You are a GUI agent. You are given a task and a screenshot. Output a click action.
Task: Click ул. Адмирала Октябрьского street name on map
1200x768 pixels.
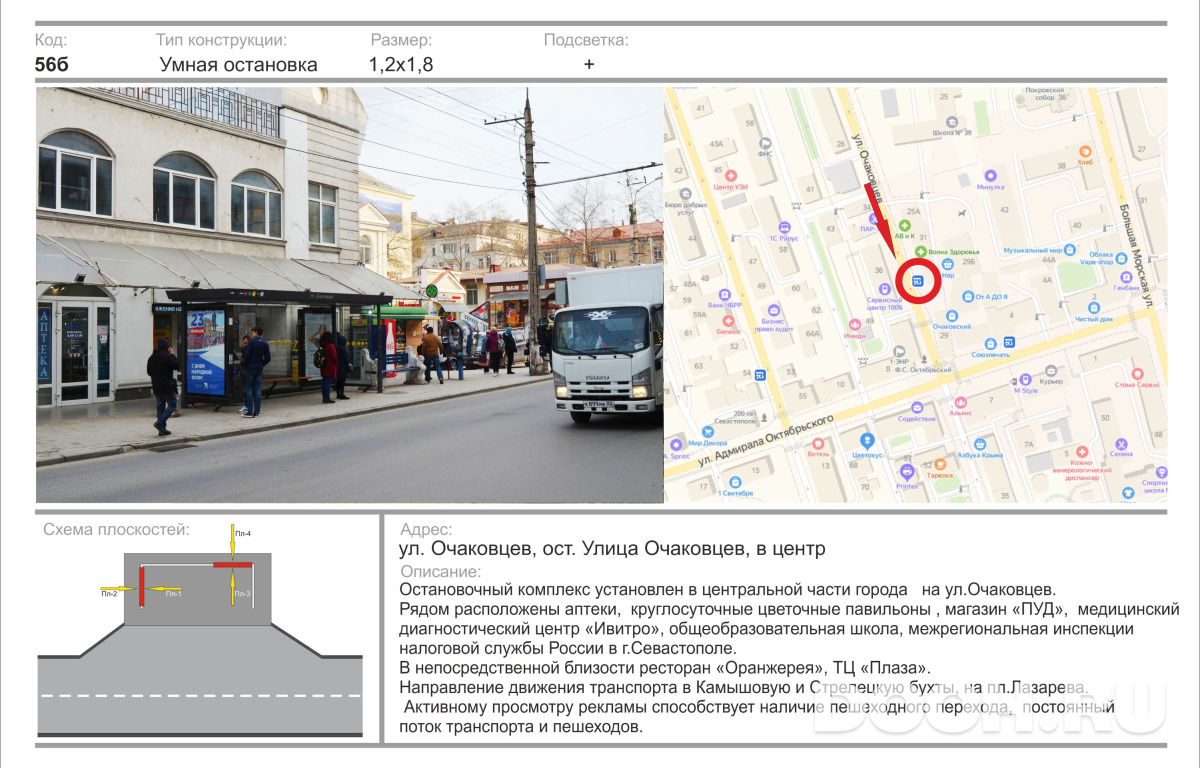pos(767,439)
